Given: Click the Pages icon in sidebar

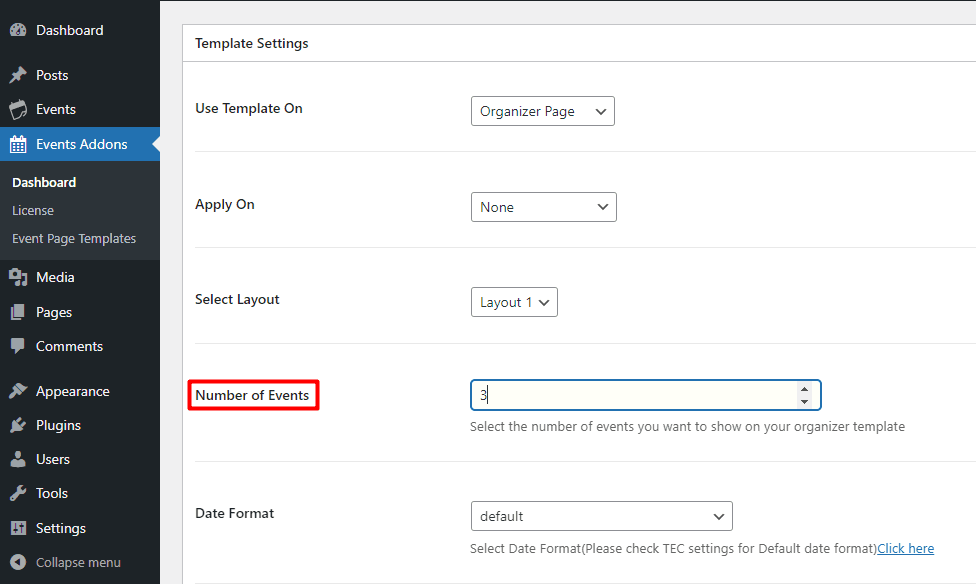Looking at the screenshot, I should pyautogui.click(x=18, y=313).
